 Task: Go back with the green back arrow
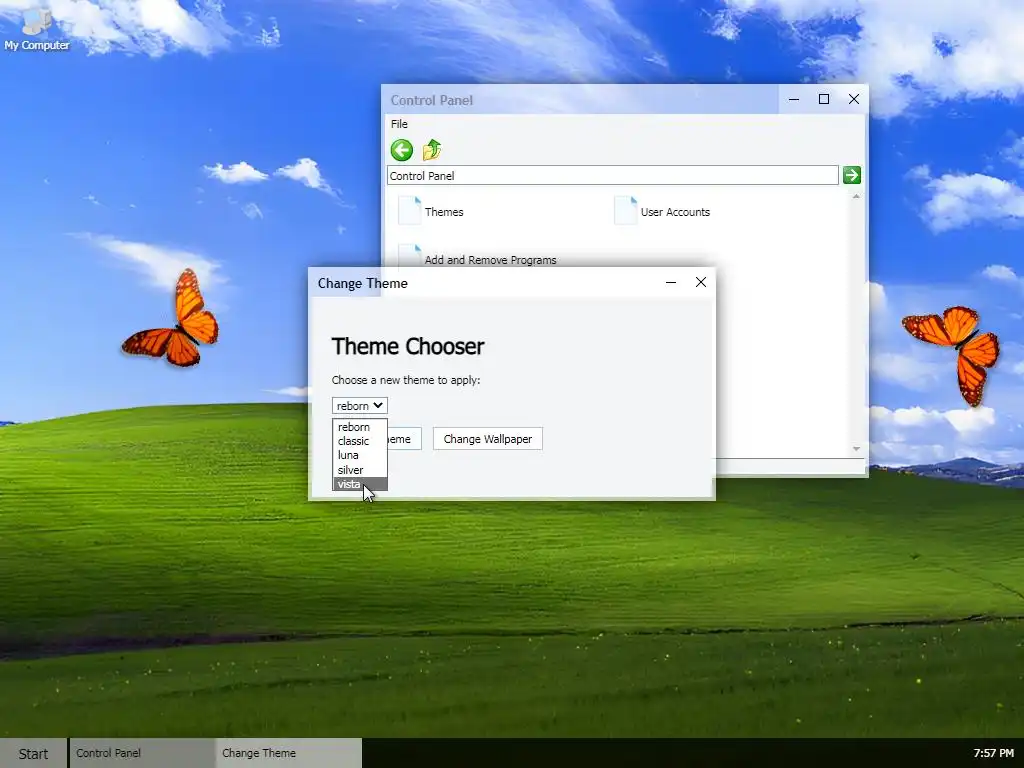point(402,150)
